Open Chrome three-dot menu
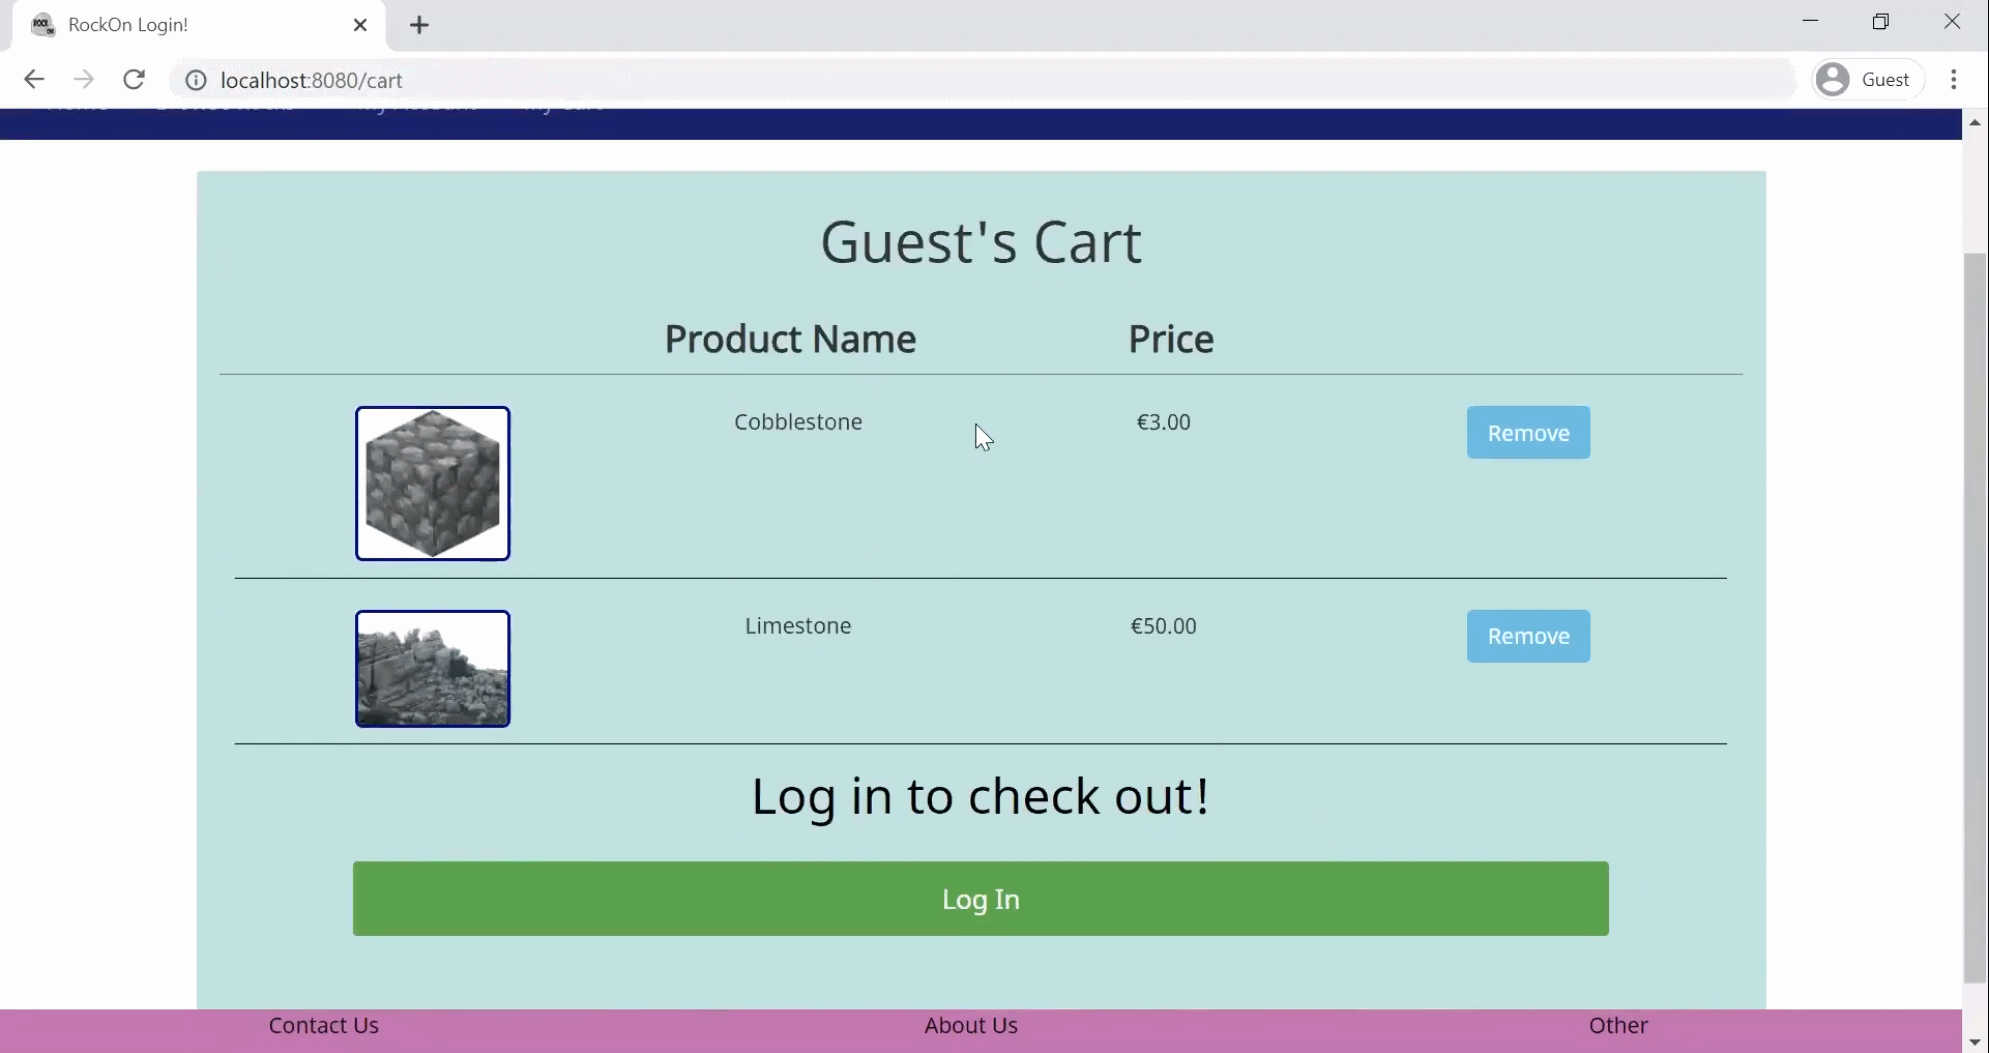The height and width of the screenshot is (1053, 1989). pyautogui.click(x=1953, y=79)
